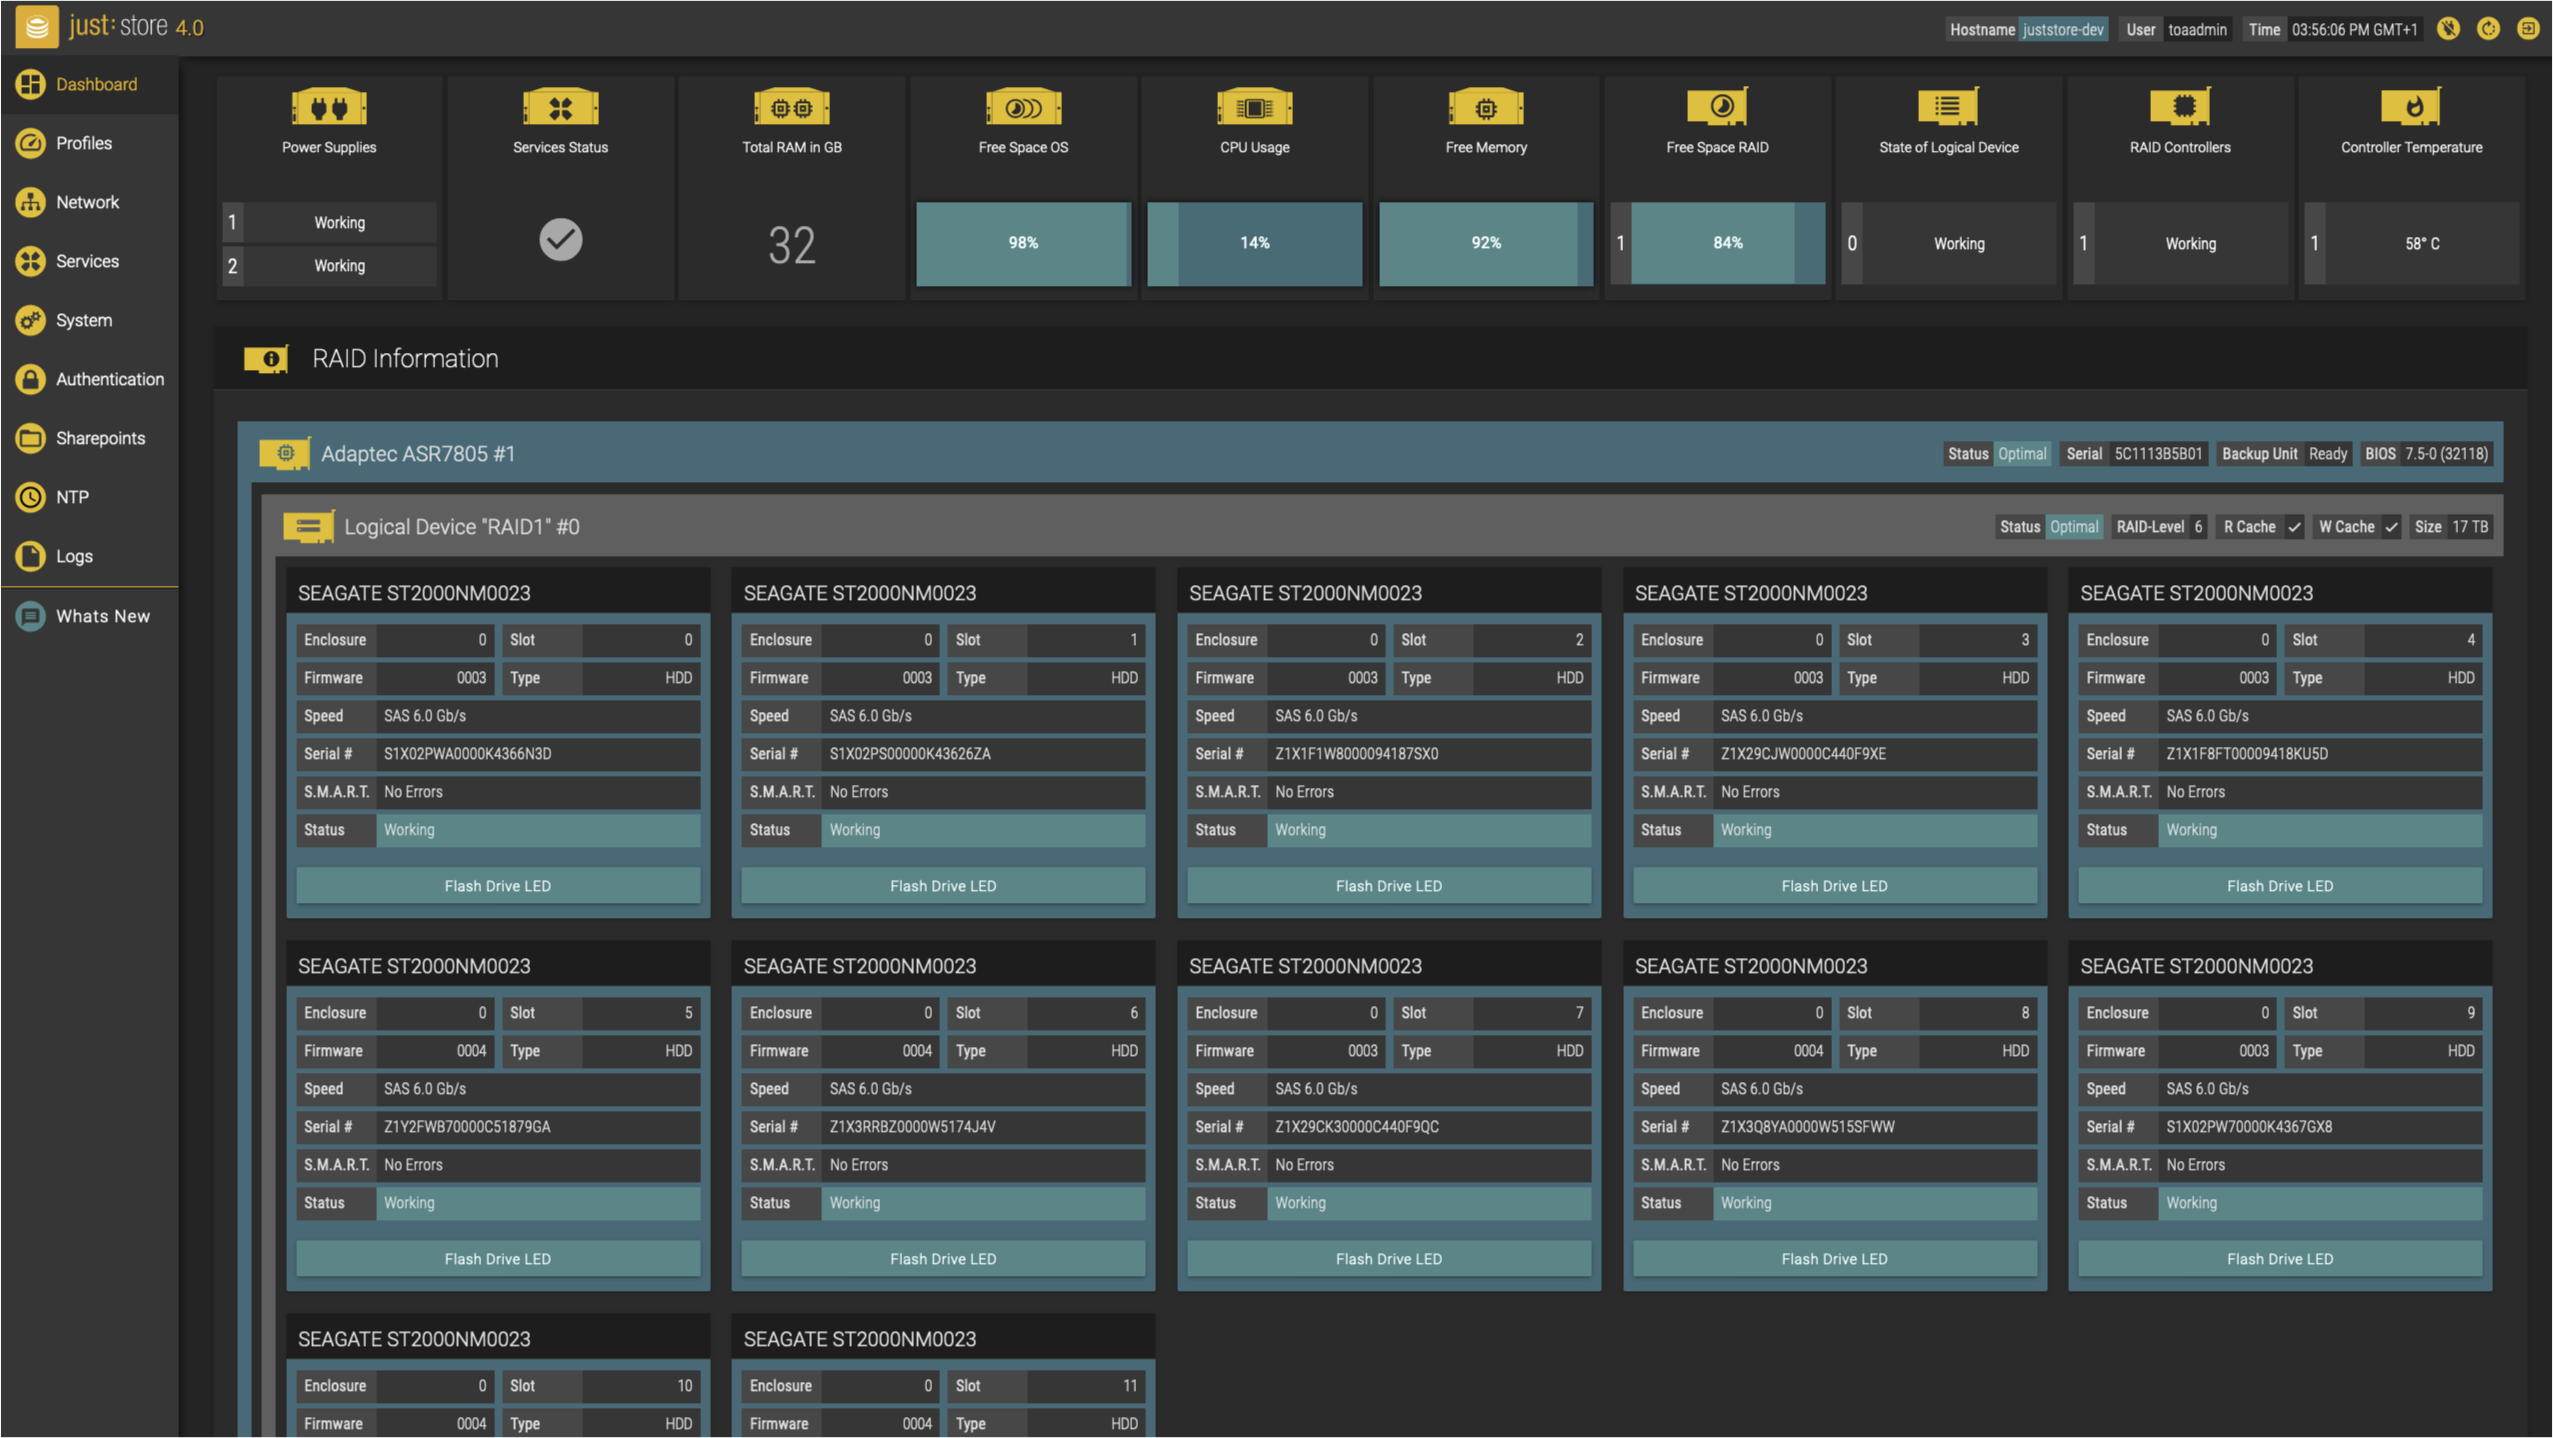Image resolution: width=2553 pixels, height=1438 pixels.
Task: Click the Services Status card icon
Action: 560,107
